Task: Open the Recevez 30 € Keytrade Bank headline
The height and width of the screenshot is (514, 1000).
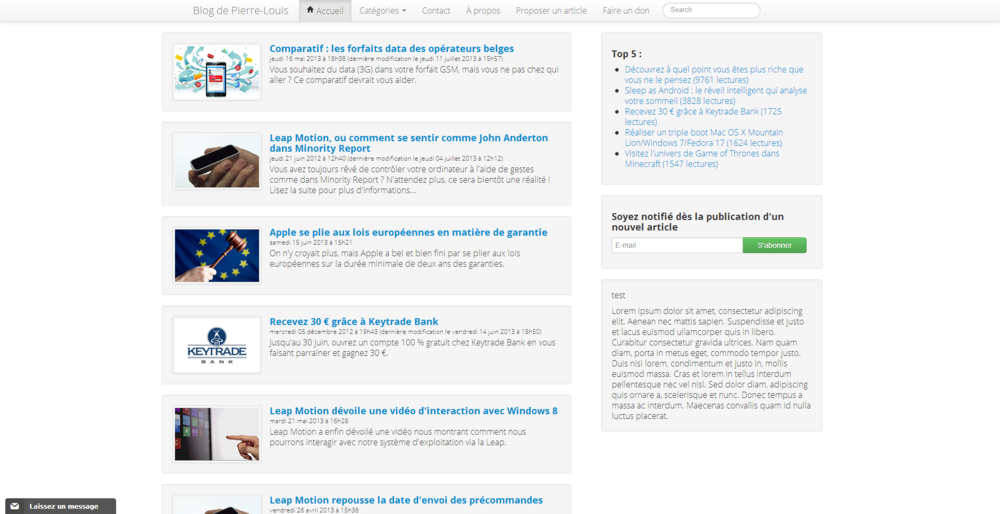Action: pos(354,321)
